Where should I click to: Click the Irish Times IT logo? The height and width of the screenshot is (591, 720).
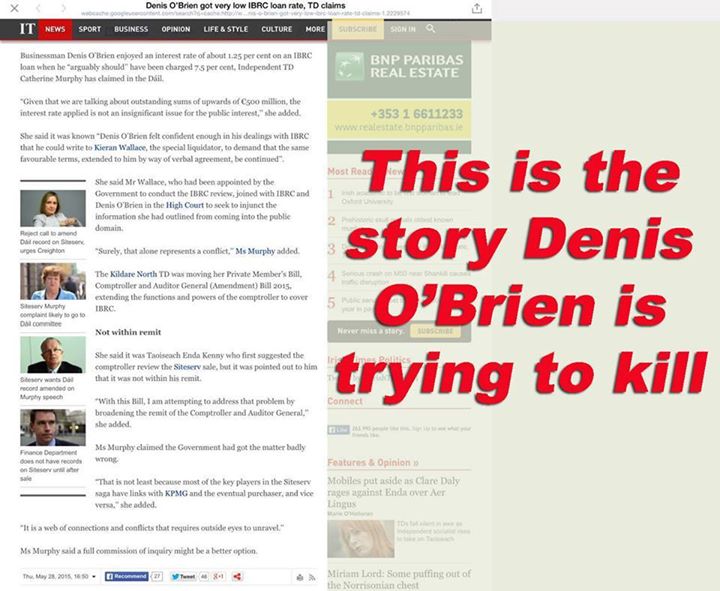pos(27,29)
